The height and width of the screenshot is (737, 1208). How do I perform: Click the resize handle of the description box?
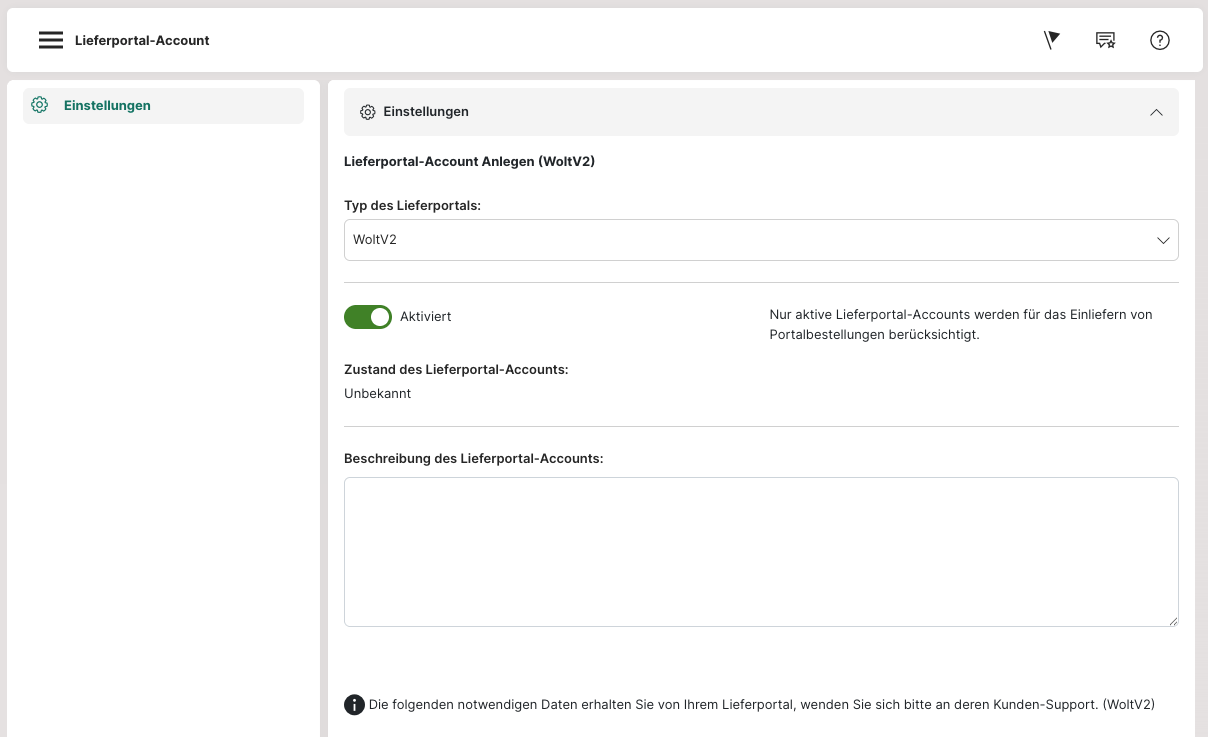coord(1173,621)
